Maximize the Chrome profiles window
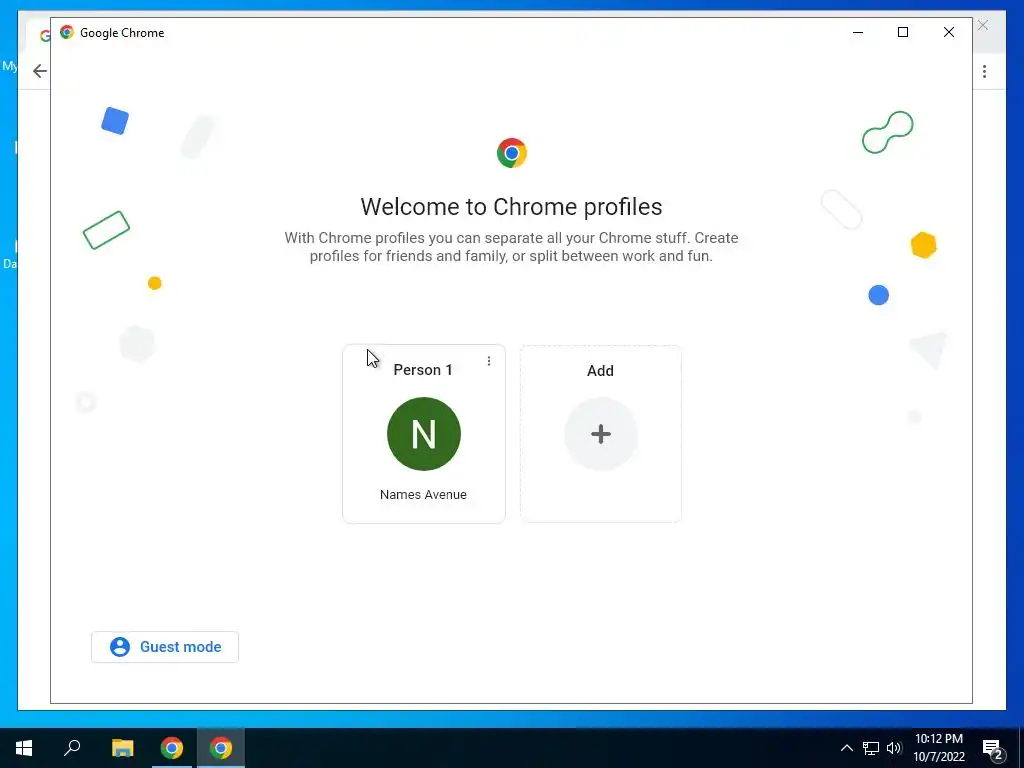The width and height of the screenshot is (1024, 768). tap(903, 32)
